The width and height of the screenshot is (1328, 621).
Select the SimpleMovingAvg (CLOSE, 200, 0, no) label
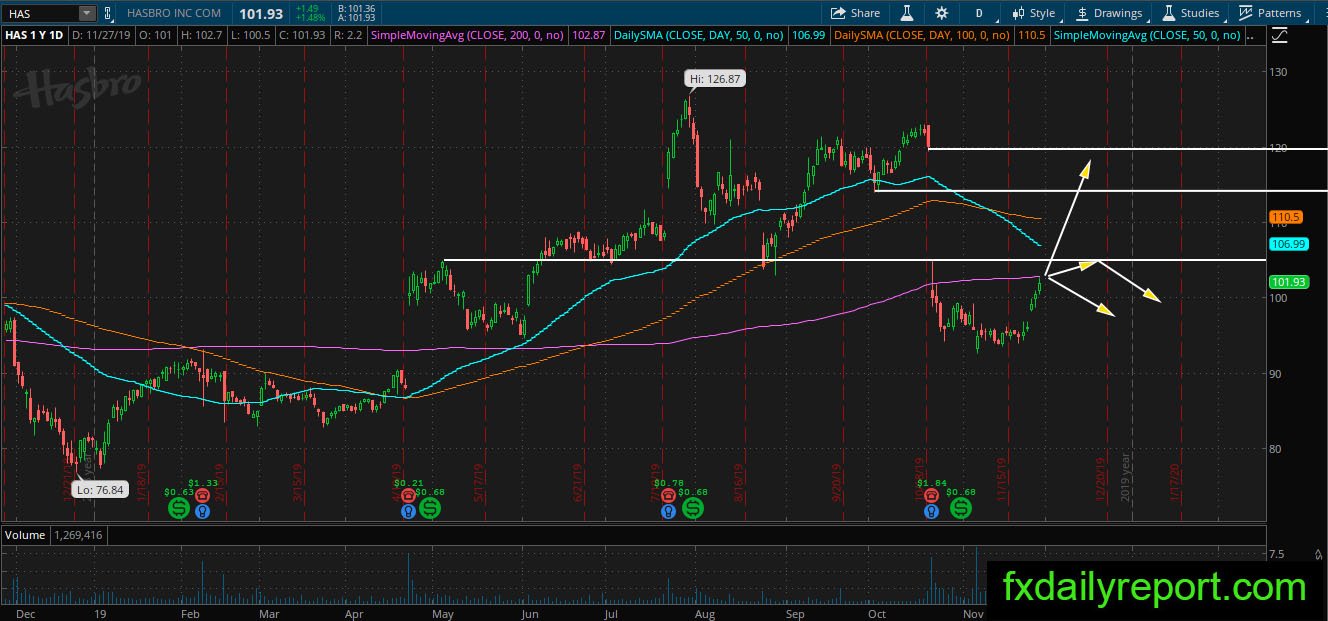pyautogui.click(x=467, y=35)
